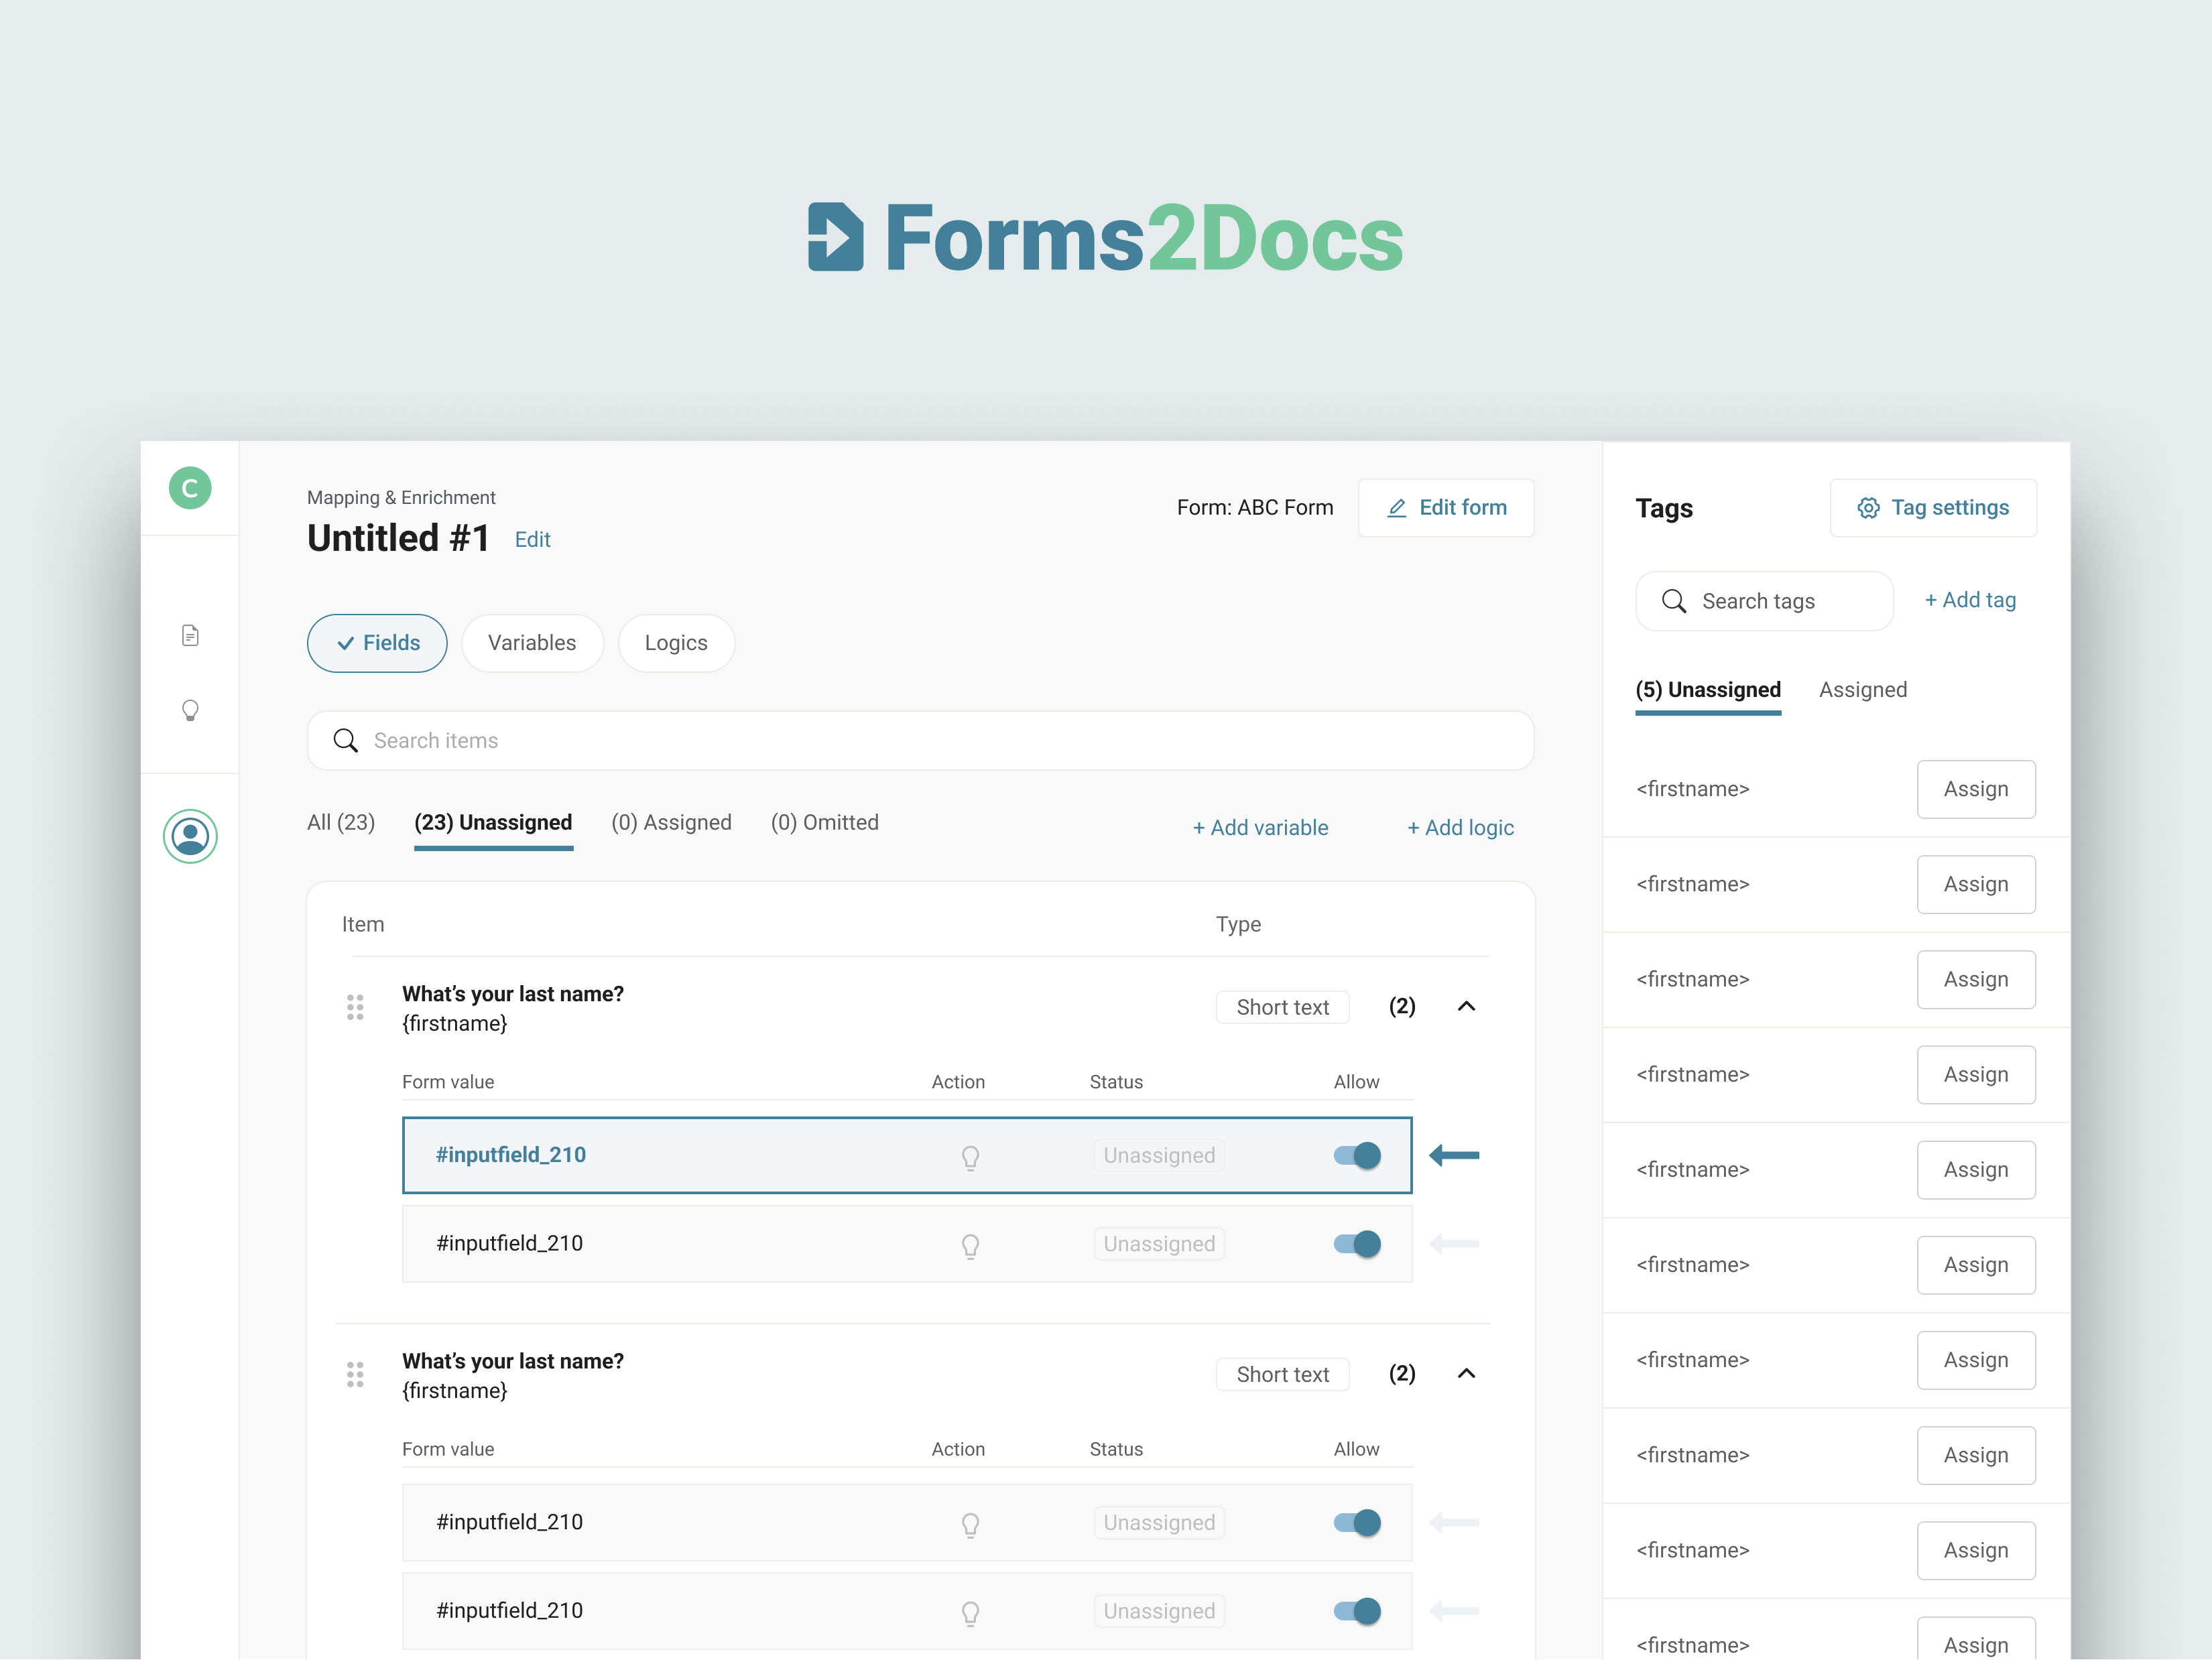Click Assign for the fifth <firstname> tag

point(1976,1170)
